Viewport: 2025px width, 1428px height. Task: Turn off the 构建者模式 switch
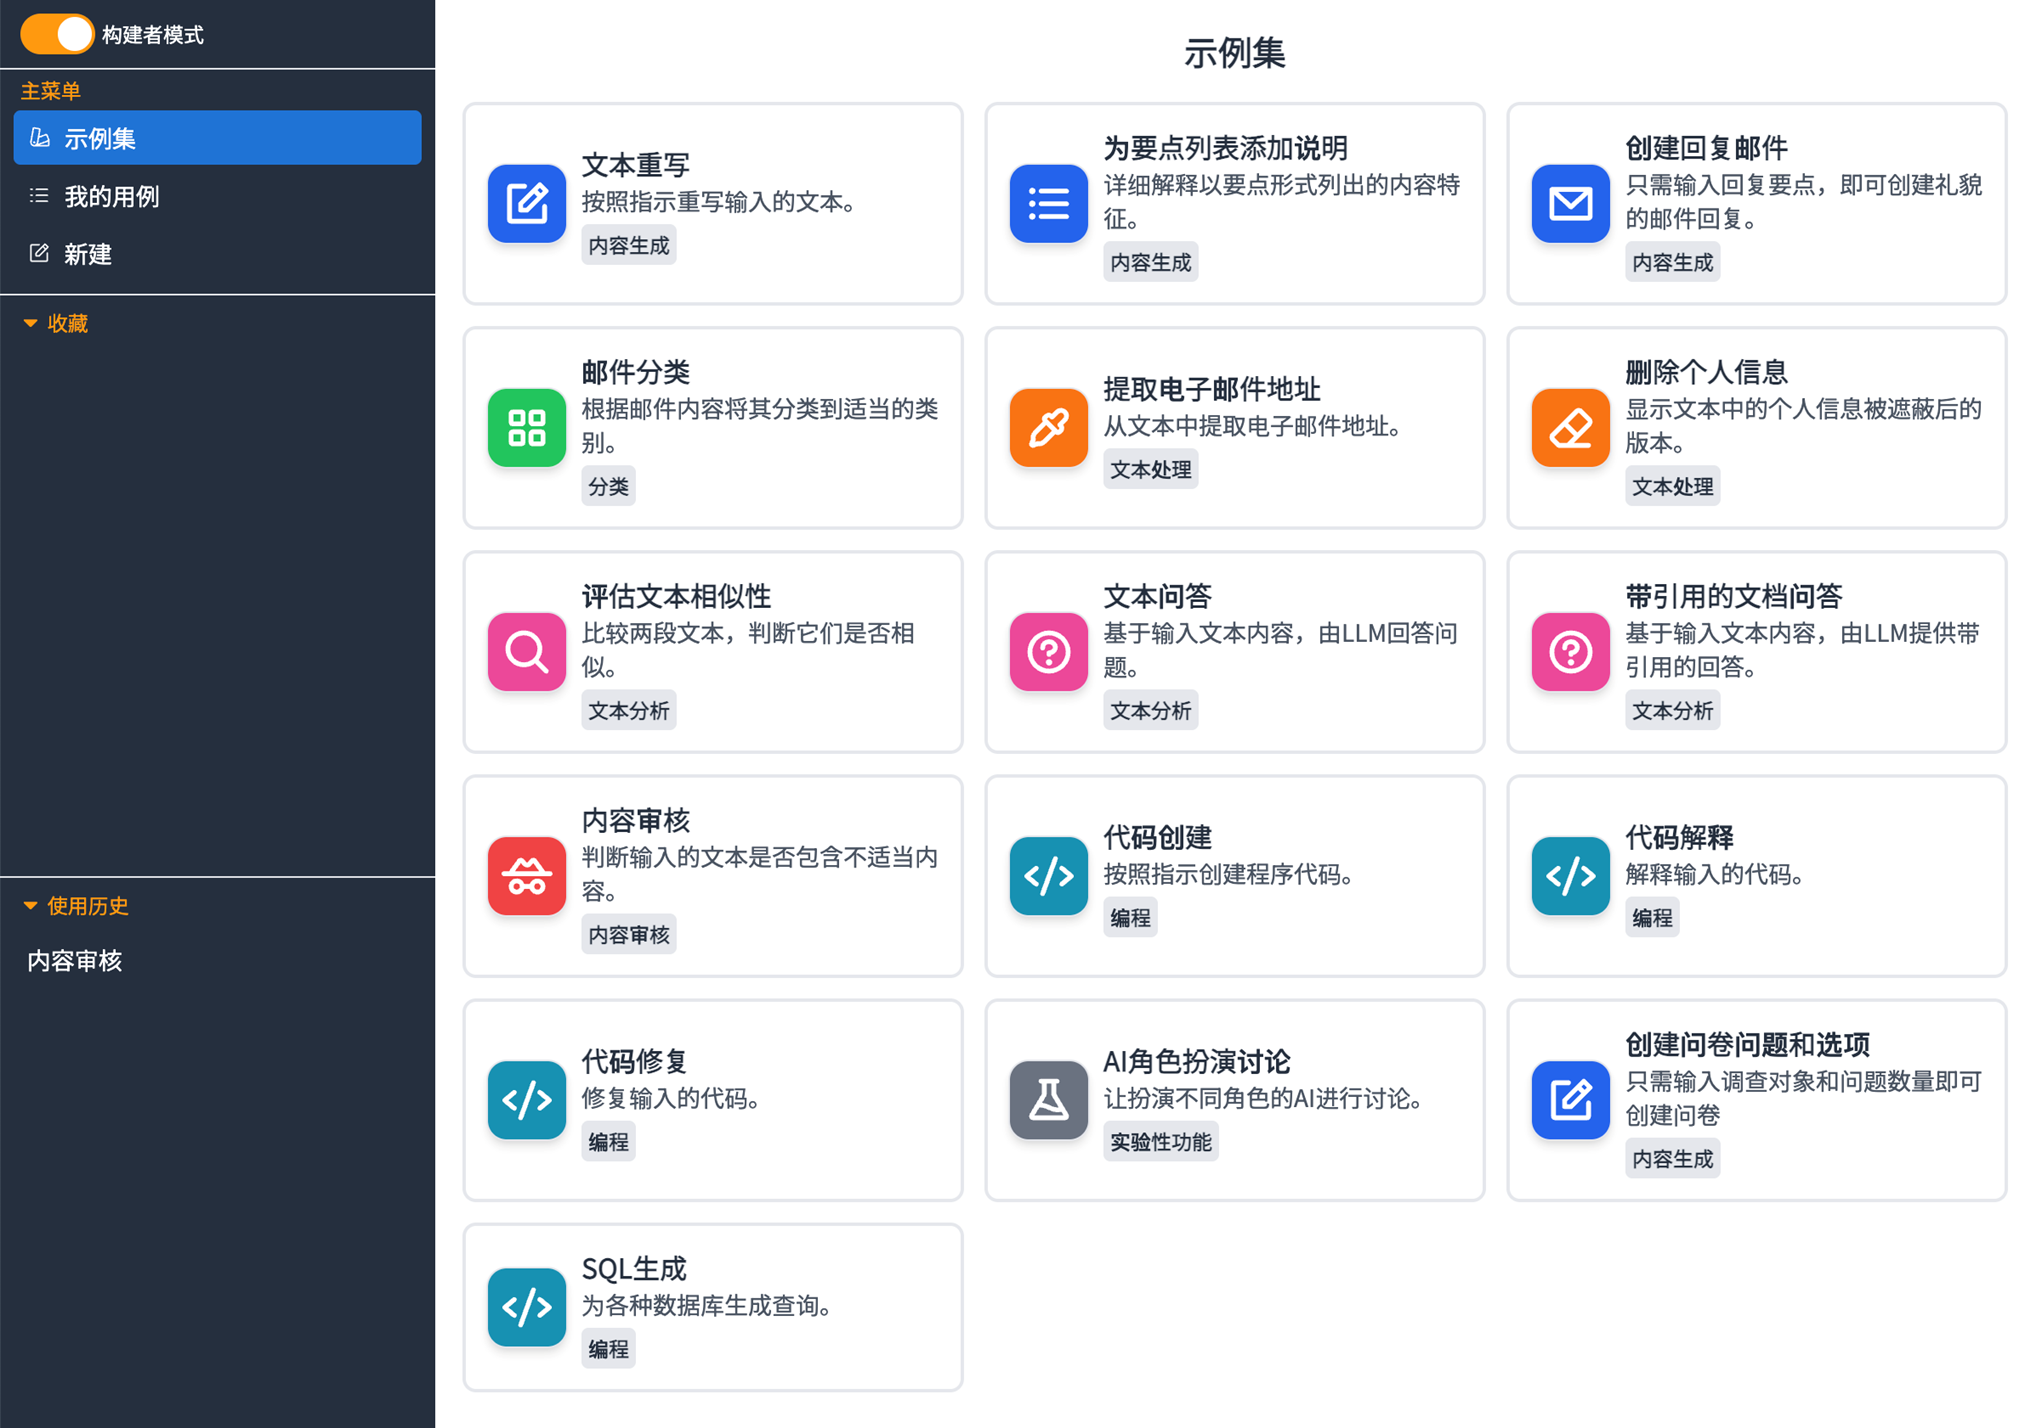click(x=57, y=34)
